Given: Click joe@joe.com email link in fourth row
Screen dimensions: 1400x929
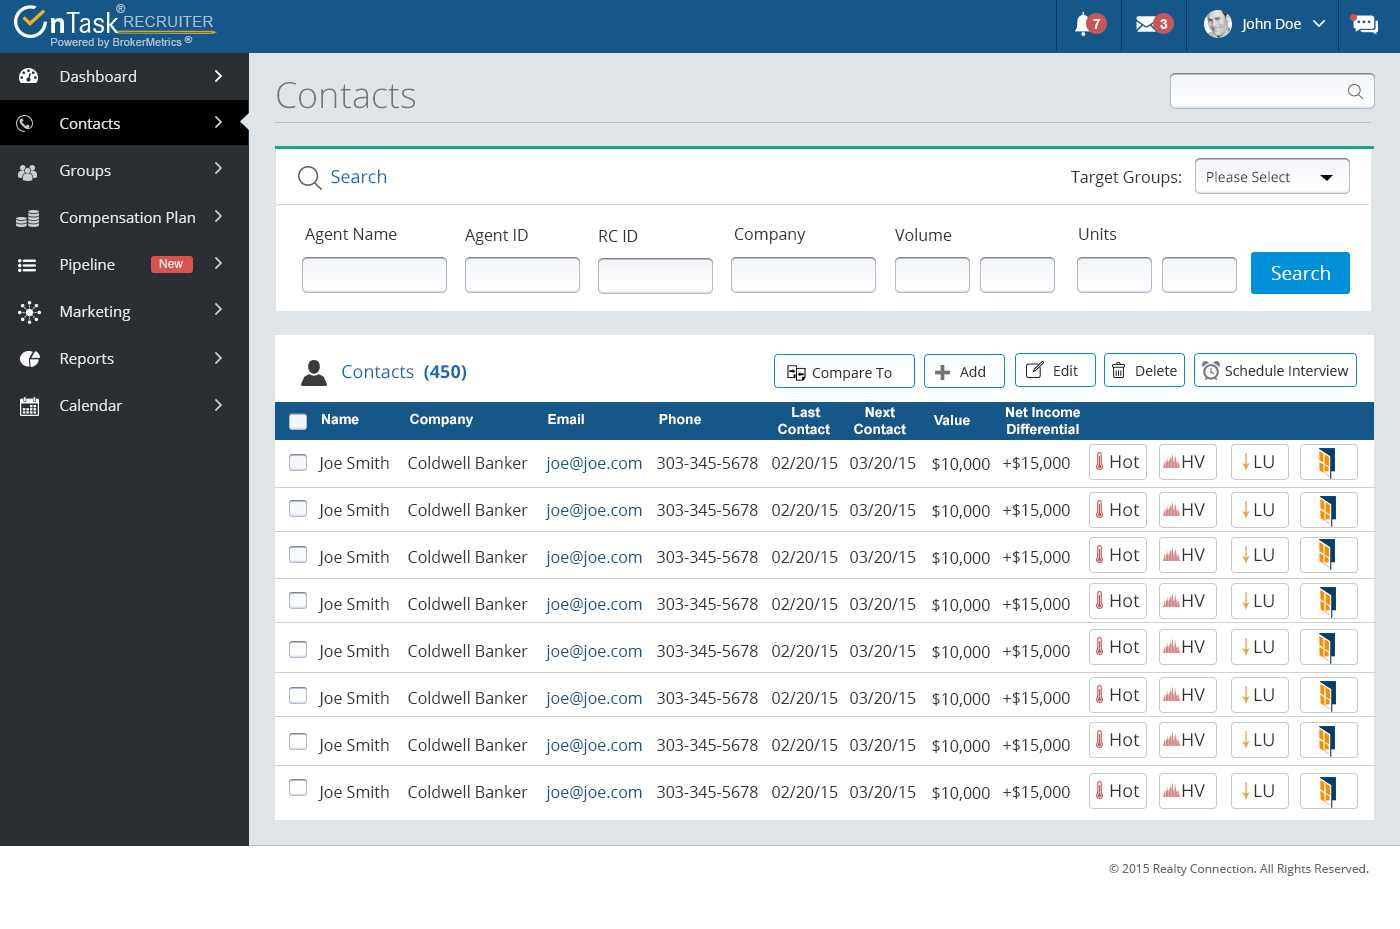Looking at the screenshot, I should [x=594, y=604].
